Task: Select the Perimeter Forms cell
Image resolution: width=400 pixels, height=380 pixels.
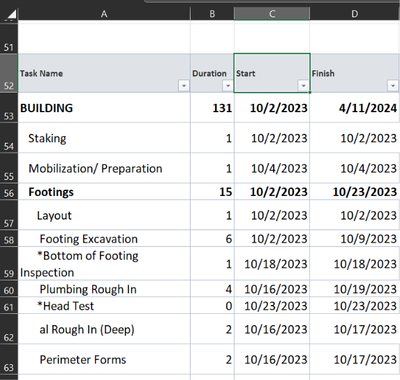Action: [x=104, y=359]
